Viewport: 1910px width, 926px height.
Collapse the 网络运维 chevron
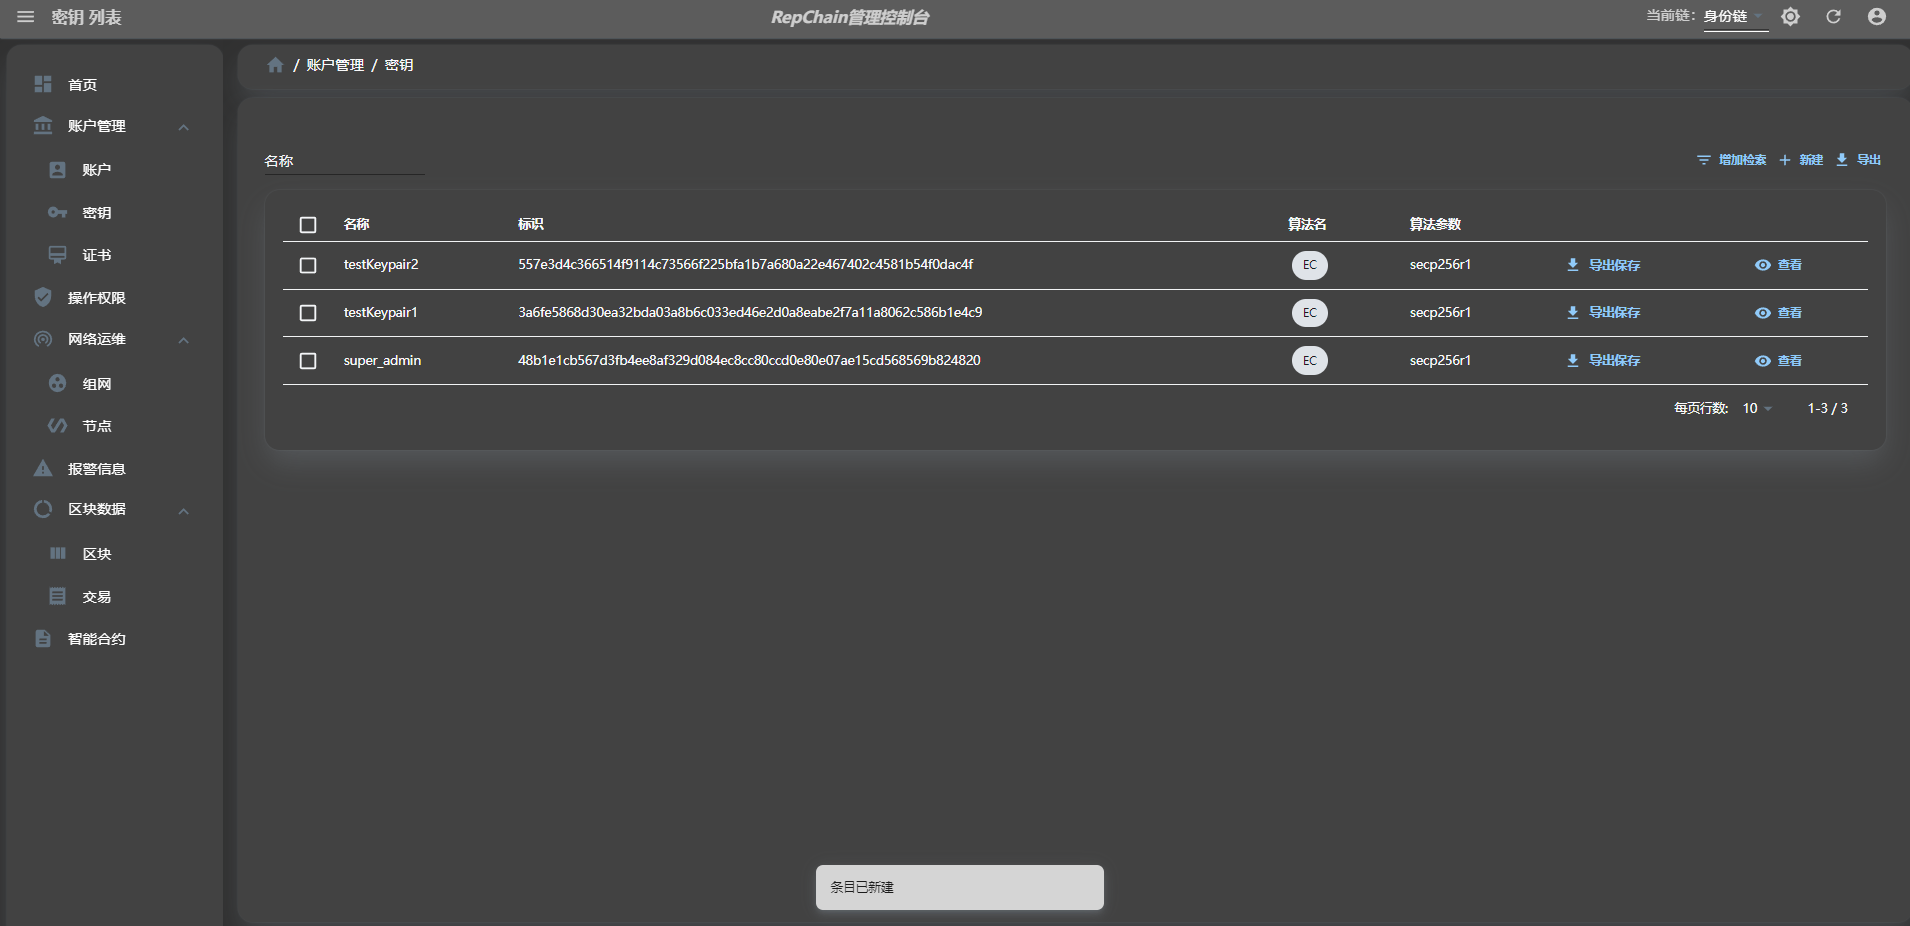184,340
